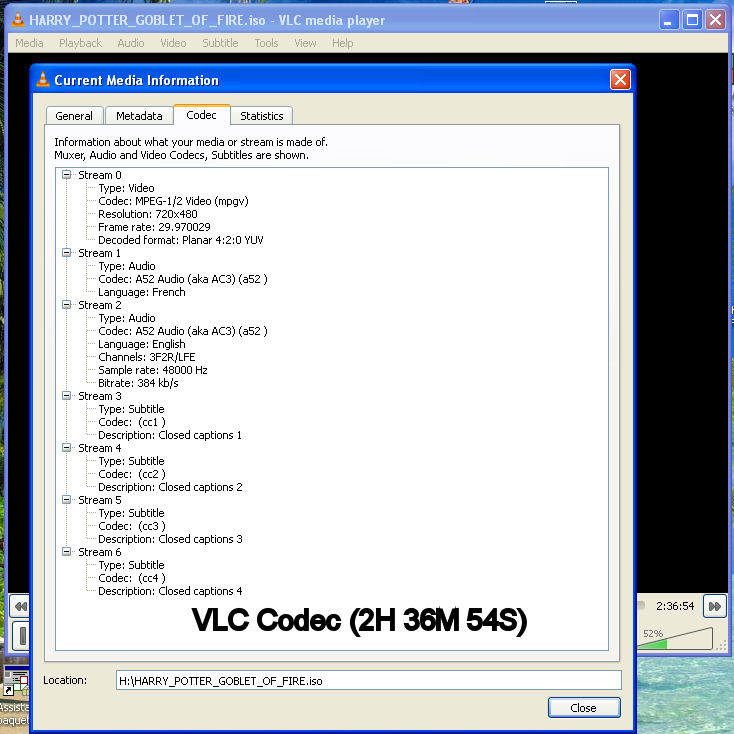Select the Stream 4 tree item

pos(100,448)
